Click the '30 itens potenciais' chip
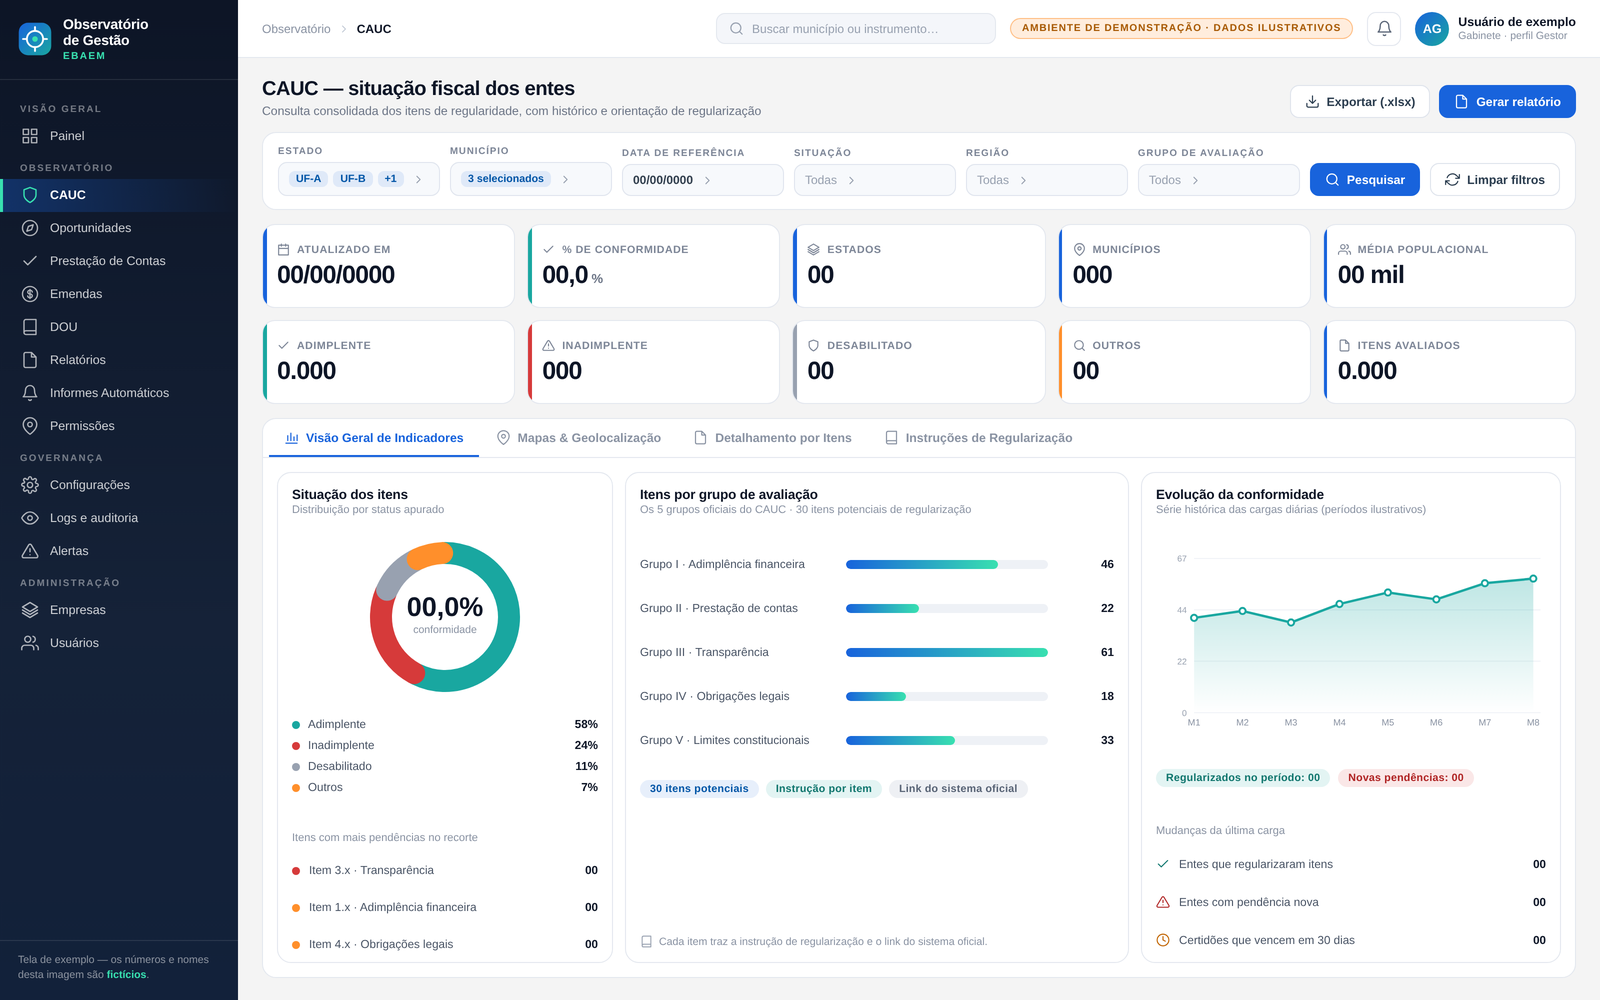The width and height of the screenshot is (1600, 1000). tap(699, 789)
